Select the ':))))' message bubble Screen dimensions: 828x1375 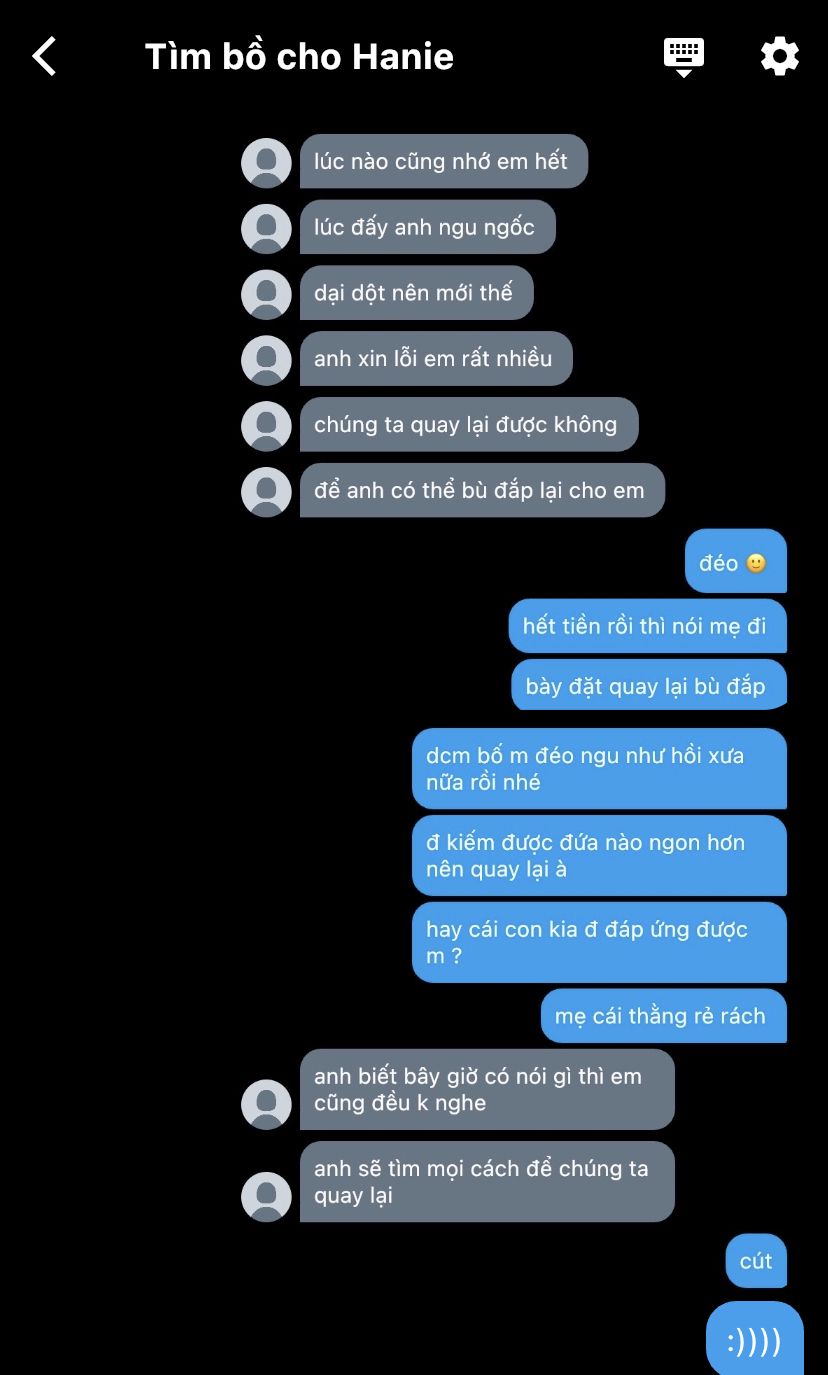coord(755,1340)
